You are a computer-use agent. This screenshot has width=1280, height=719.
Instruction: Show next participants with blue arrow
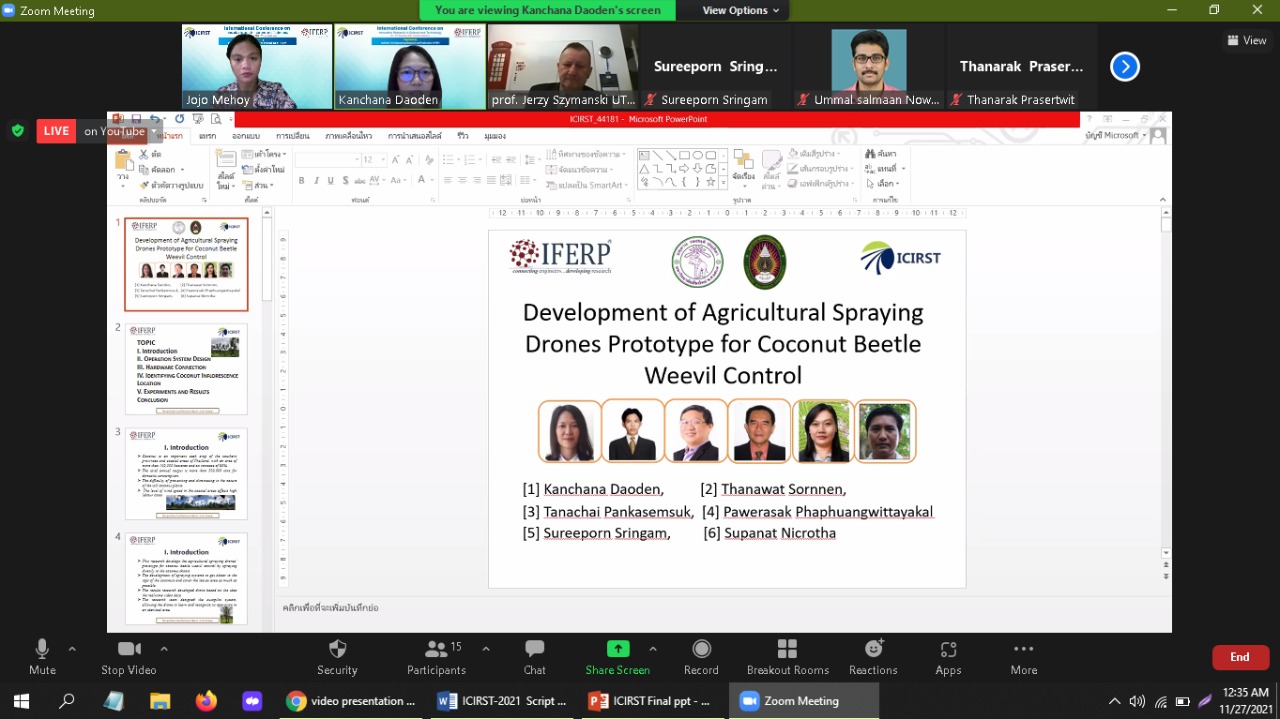tap(1125, 67)
